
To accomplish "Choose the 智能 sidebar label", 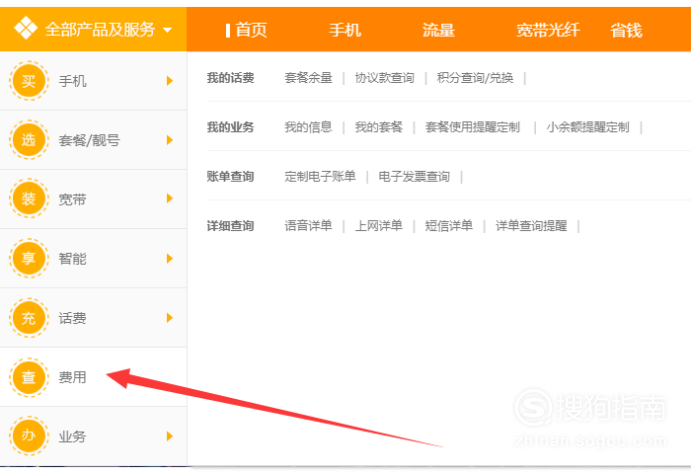I will pos(72,259).
